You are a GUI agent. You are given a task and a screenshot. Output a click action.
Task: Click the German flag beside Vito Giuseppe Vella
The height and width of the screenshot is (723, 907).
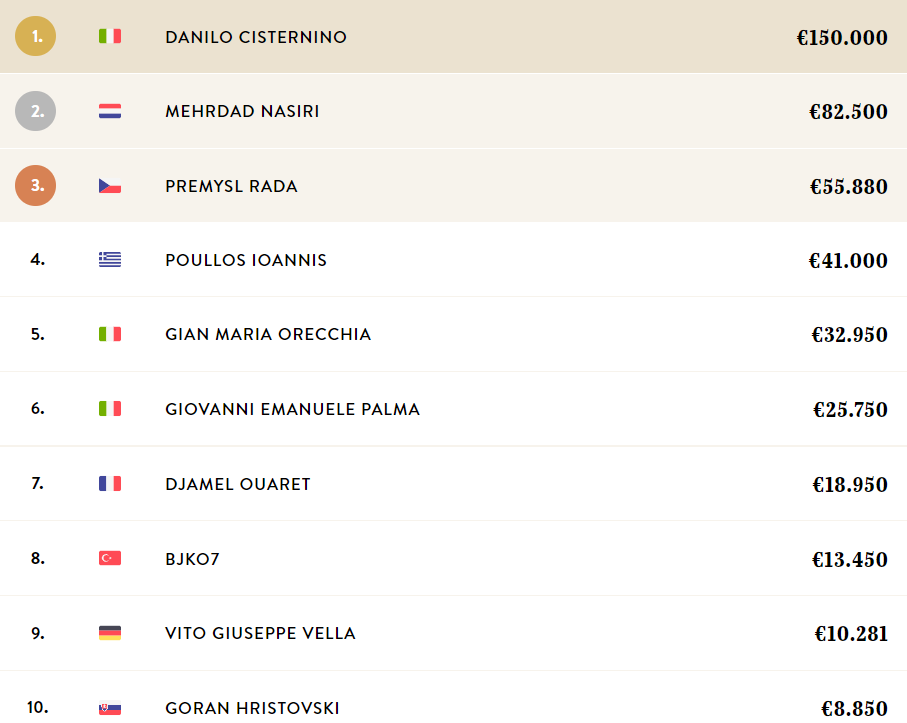coord(110,633)
